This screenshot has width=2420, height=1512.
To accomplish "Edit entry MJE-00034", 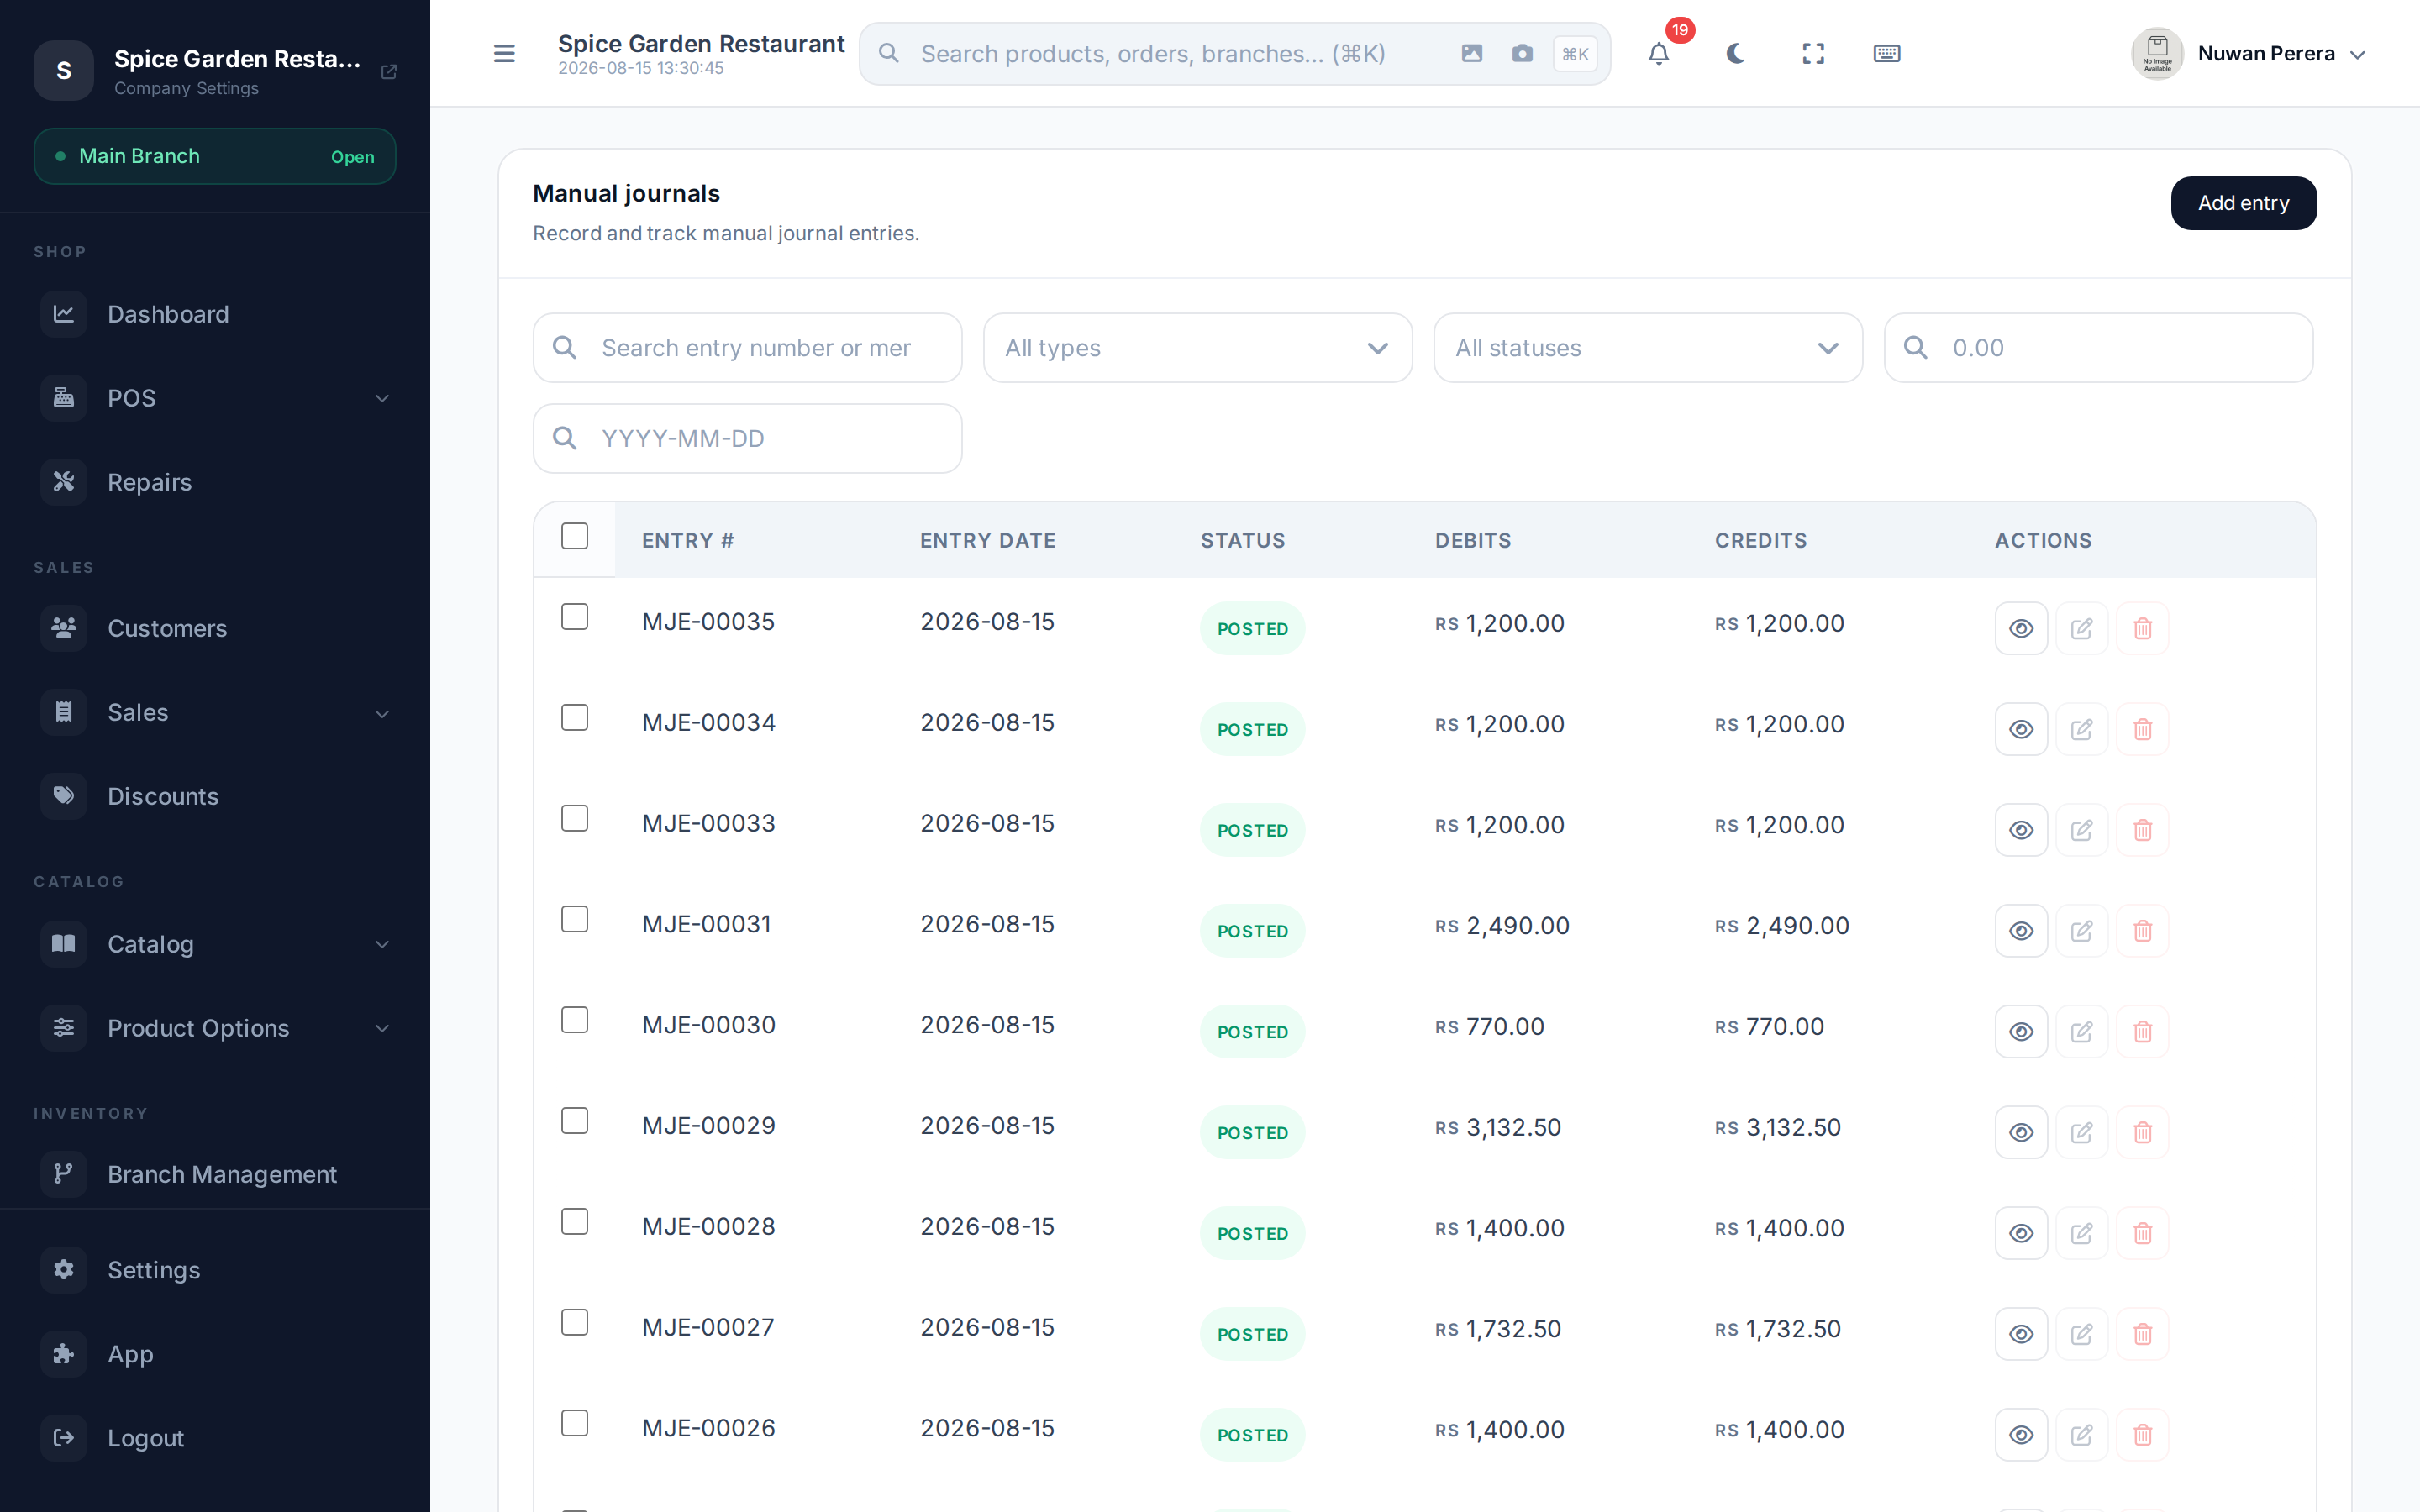I will click(x=2081, y=729).
